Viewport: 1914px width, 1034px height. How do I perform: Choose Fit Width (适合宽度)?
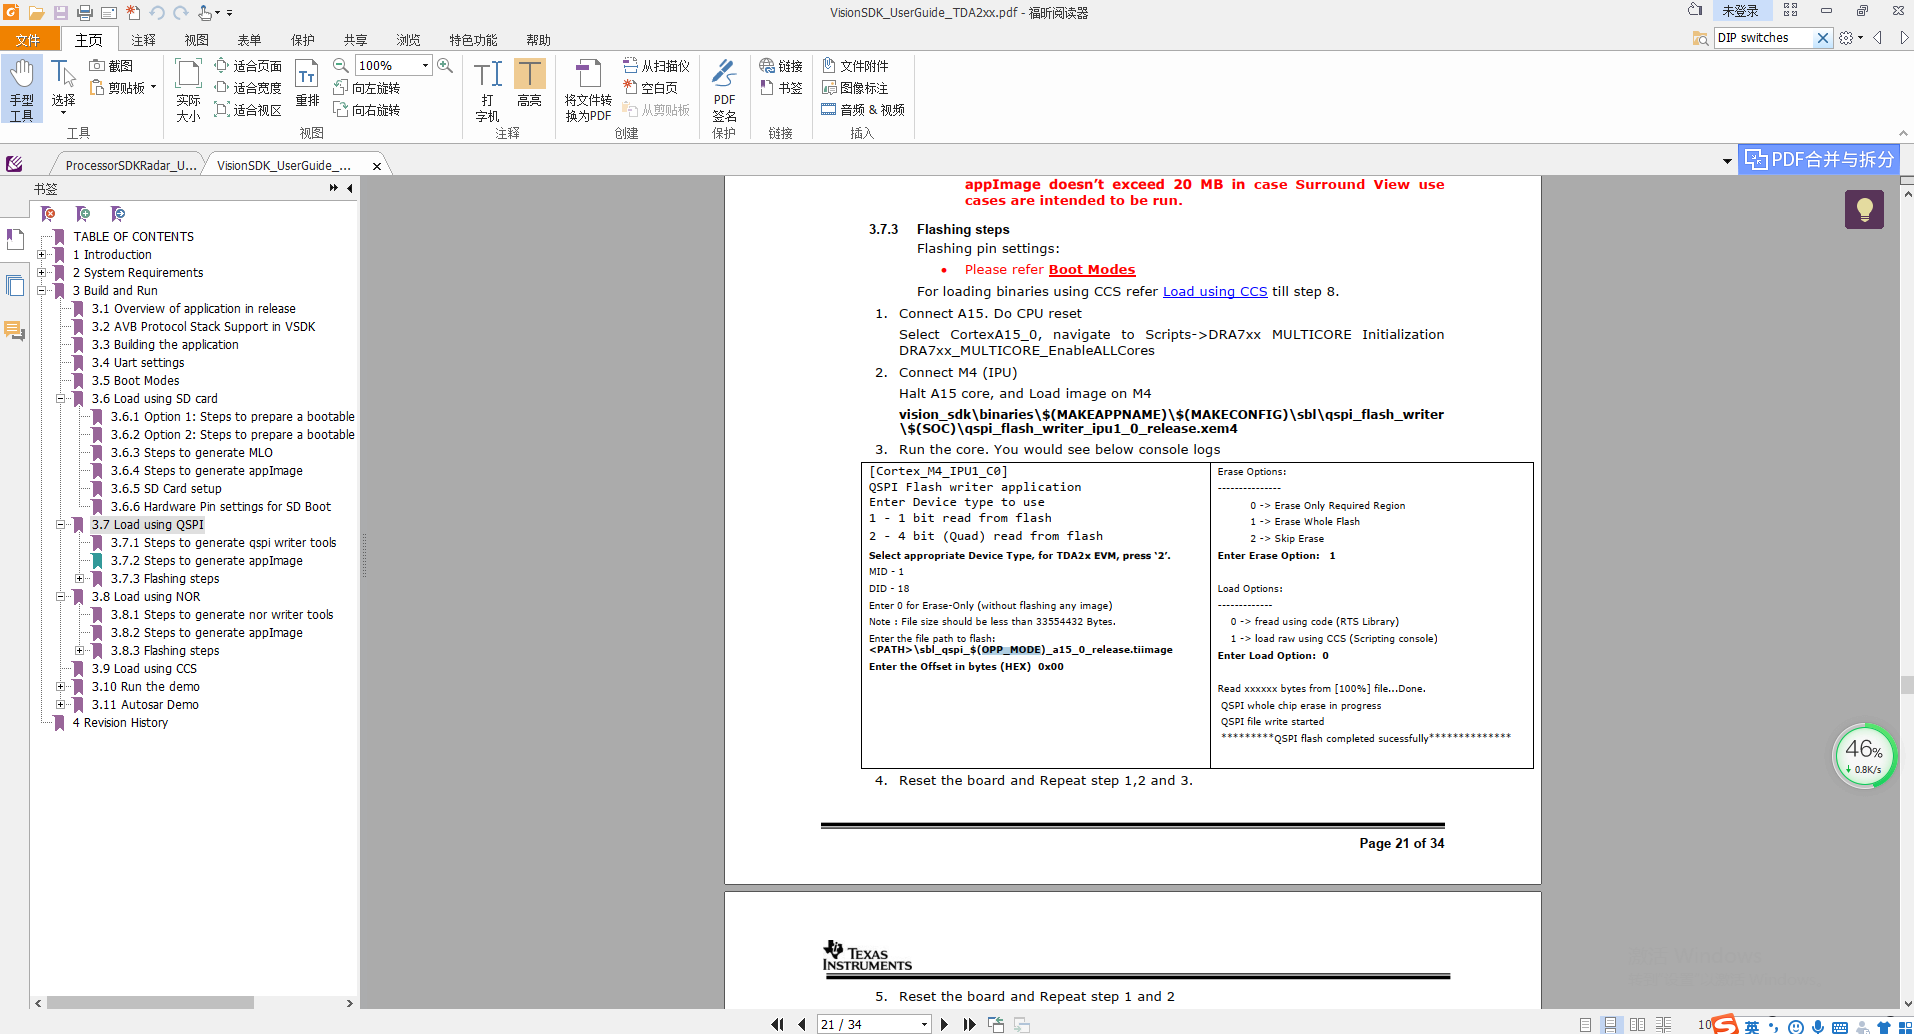coord(248,88)
